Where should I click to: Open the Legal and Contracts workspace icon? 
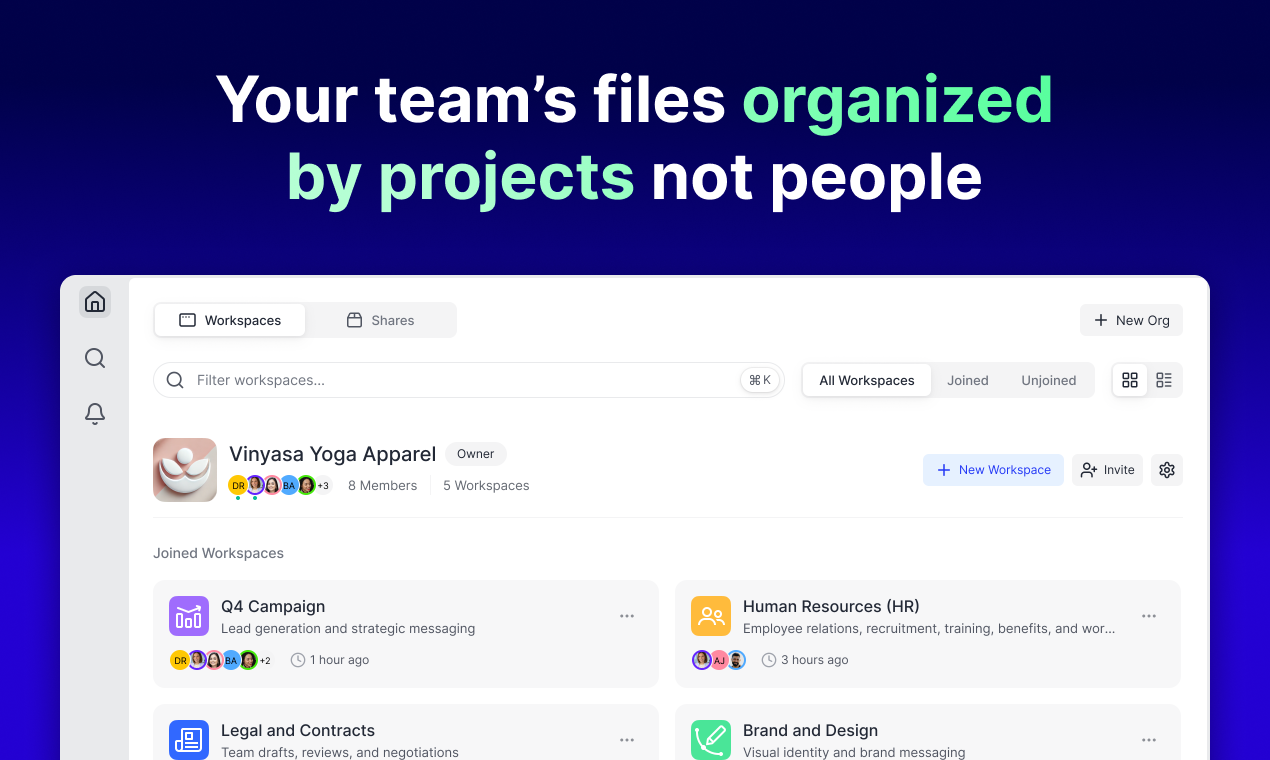pos(189,740)
